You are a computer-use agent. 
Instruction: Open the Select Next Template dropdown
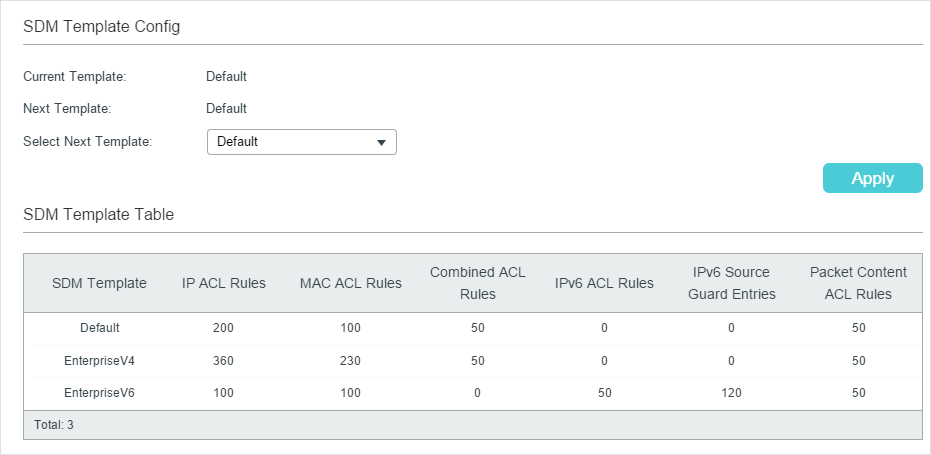coord(302,143)
